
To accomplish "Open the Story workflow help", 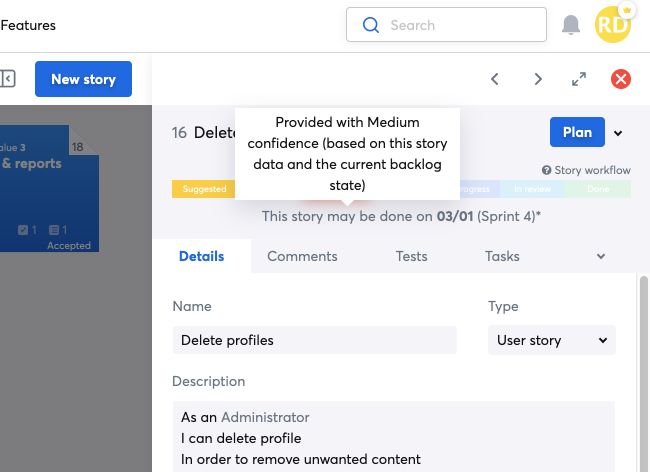I will tap(586, 170).
